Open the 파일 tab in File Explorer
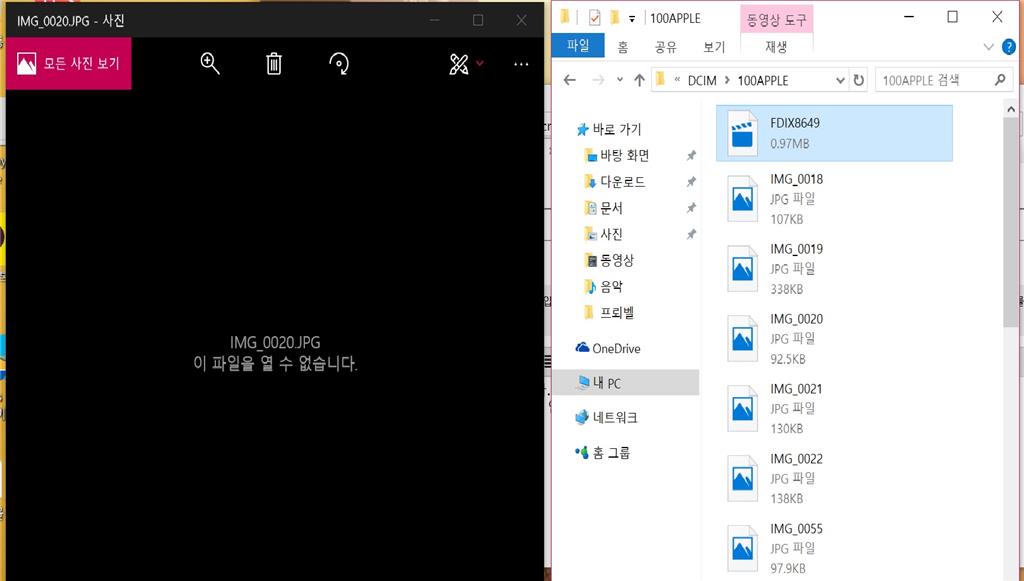This screenshot has width=1024, height=581. pyautogui.click(x=577, y=46)
